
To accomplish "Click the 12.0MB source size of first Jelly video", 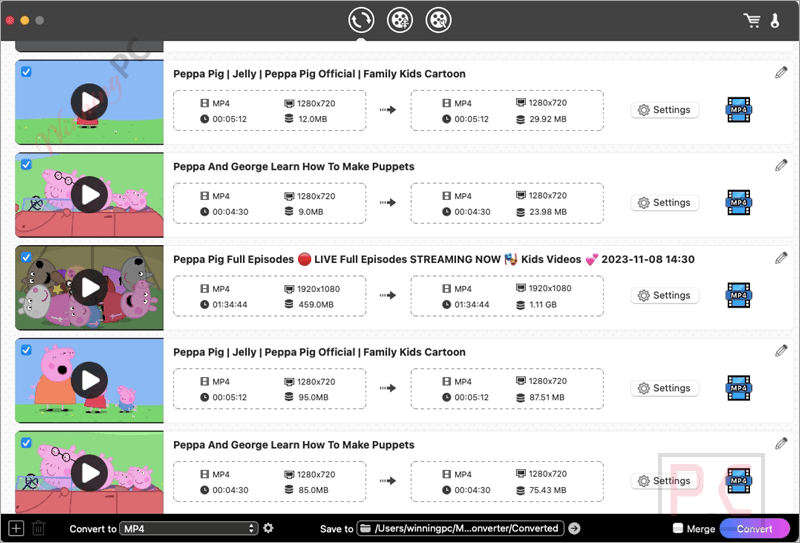I will pos(313,119).
